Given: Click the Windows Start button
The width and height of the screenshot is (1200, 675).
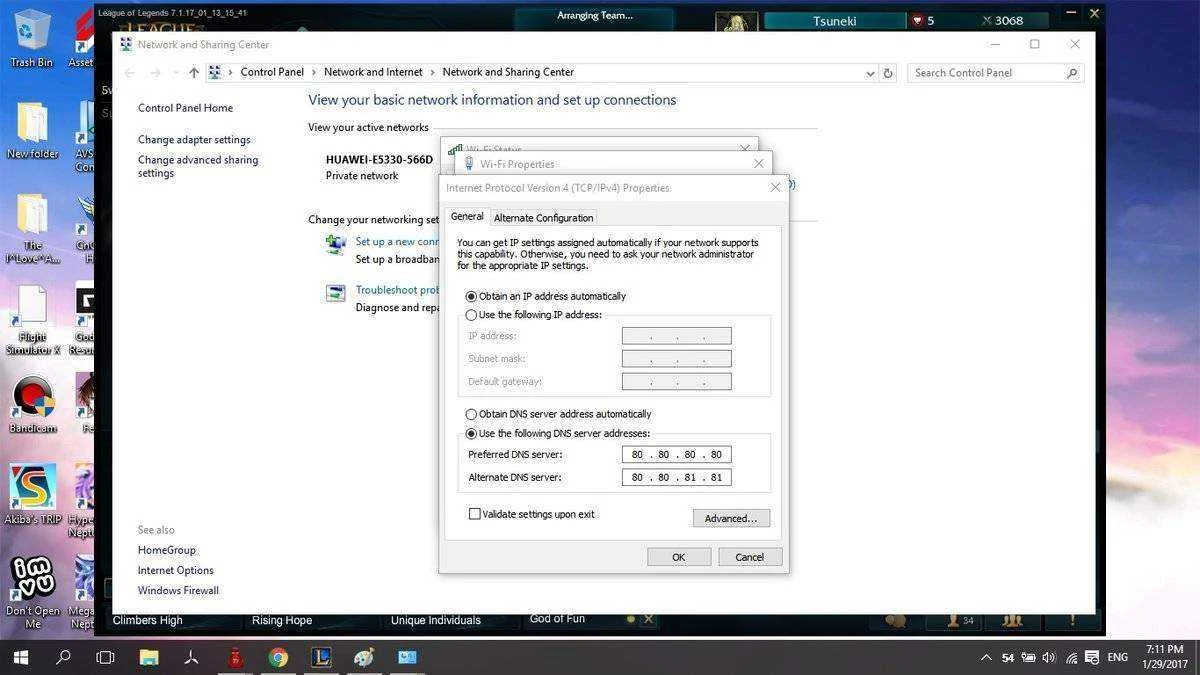Looking at the screenshot, I should pos(20,657).
